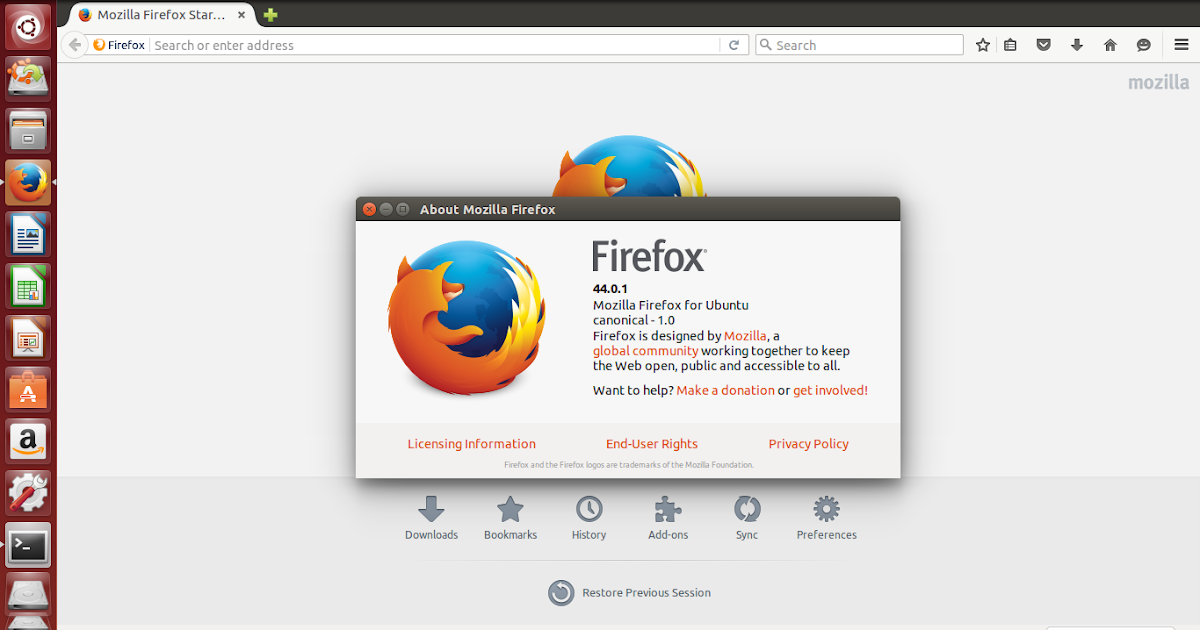
Task: Open the Privacy Policy link
Action: click(808, 444)
